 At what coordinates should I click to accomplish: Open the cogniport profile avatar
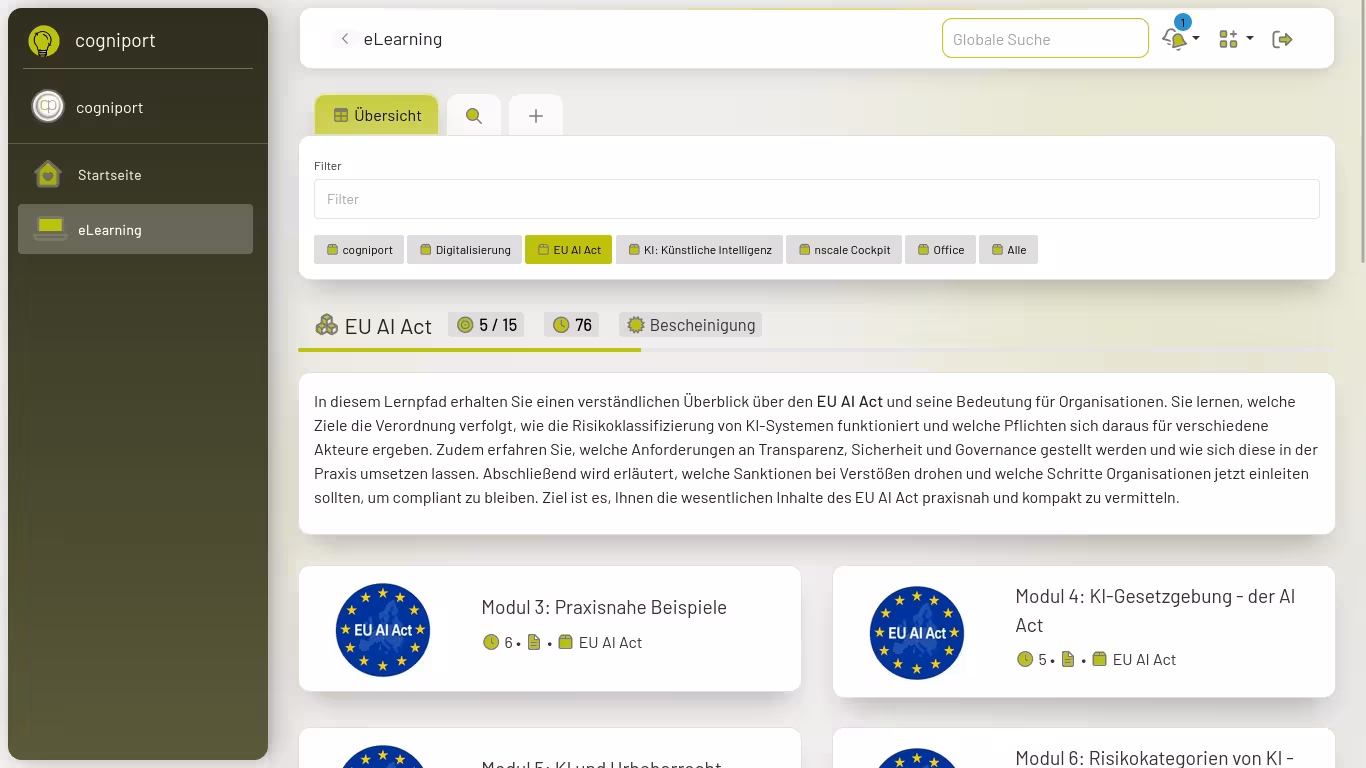(x=48, y=106)
